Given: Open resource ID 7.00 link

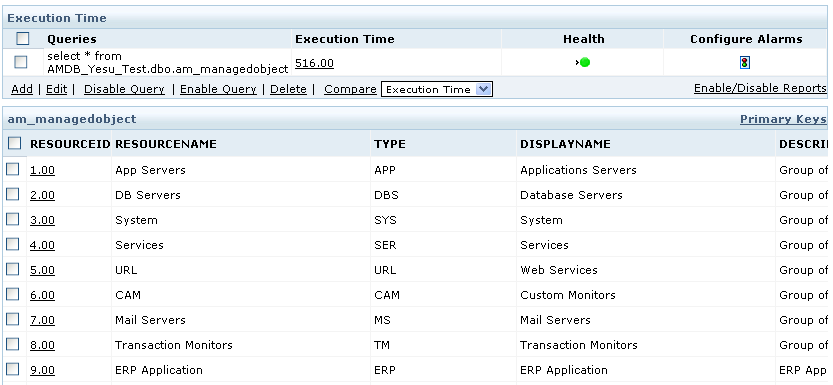Looking at the screenshot, I should click(42, 320).
